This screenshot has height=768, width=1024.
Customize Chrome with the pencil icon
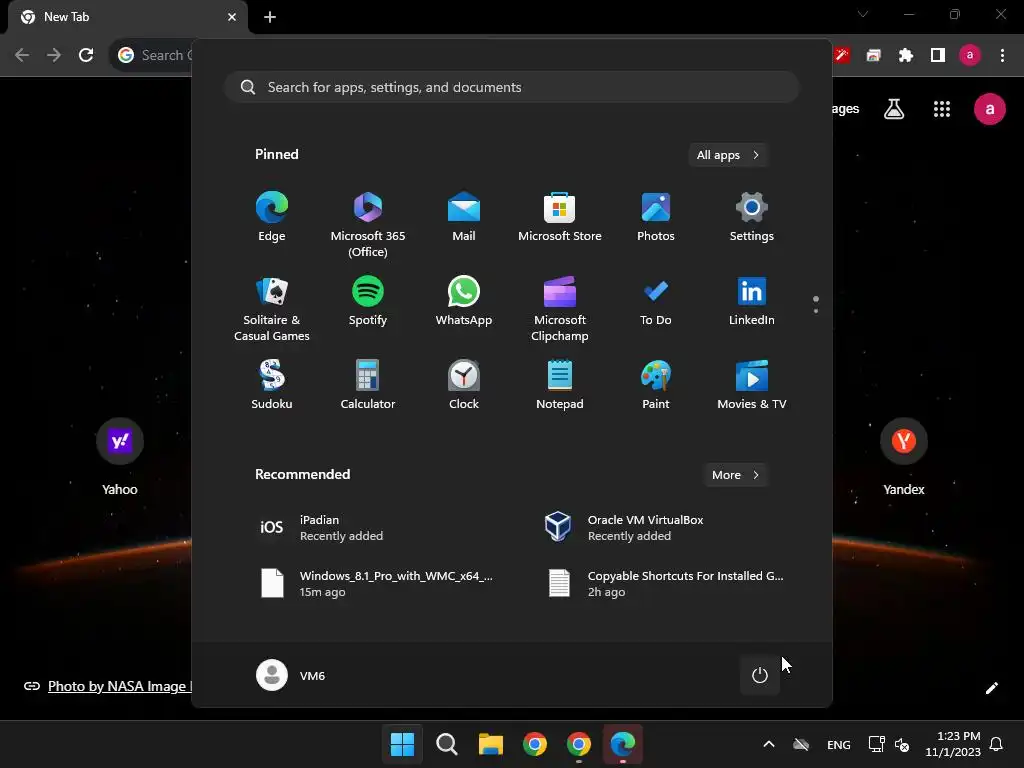[991, 688]
